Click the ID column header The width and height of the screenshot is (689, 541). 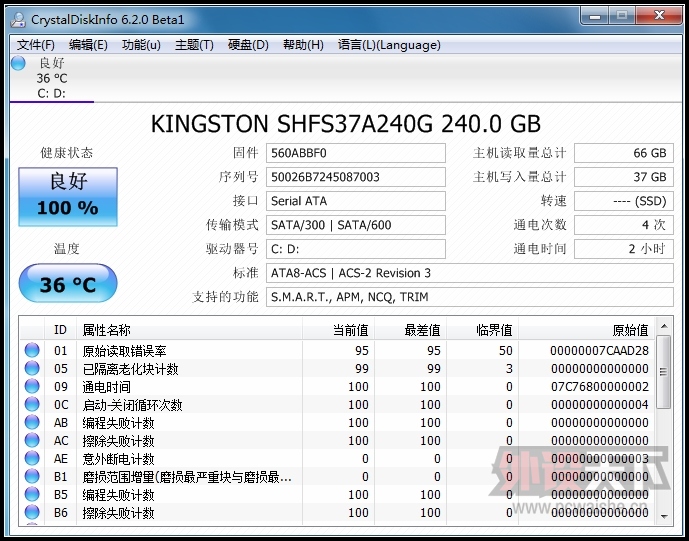60,329
